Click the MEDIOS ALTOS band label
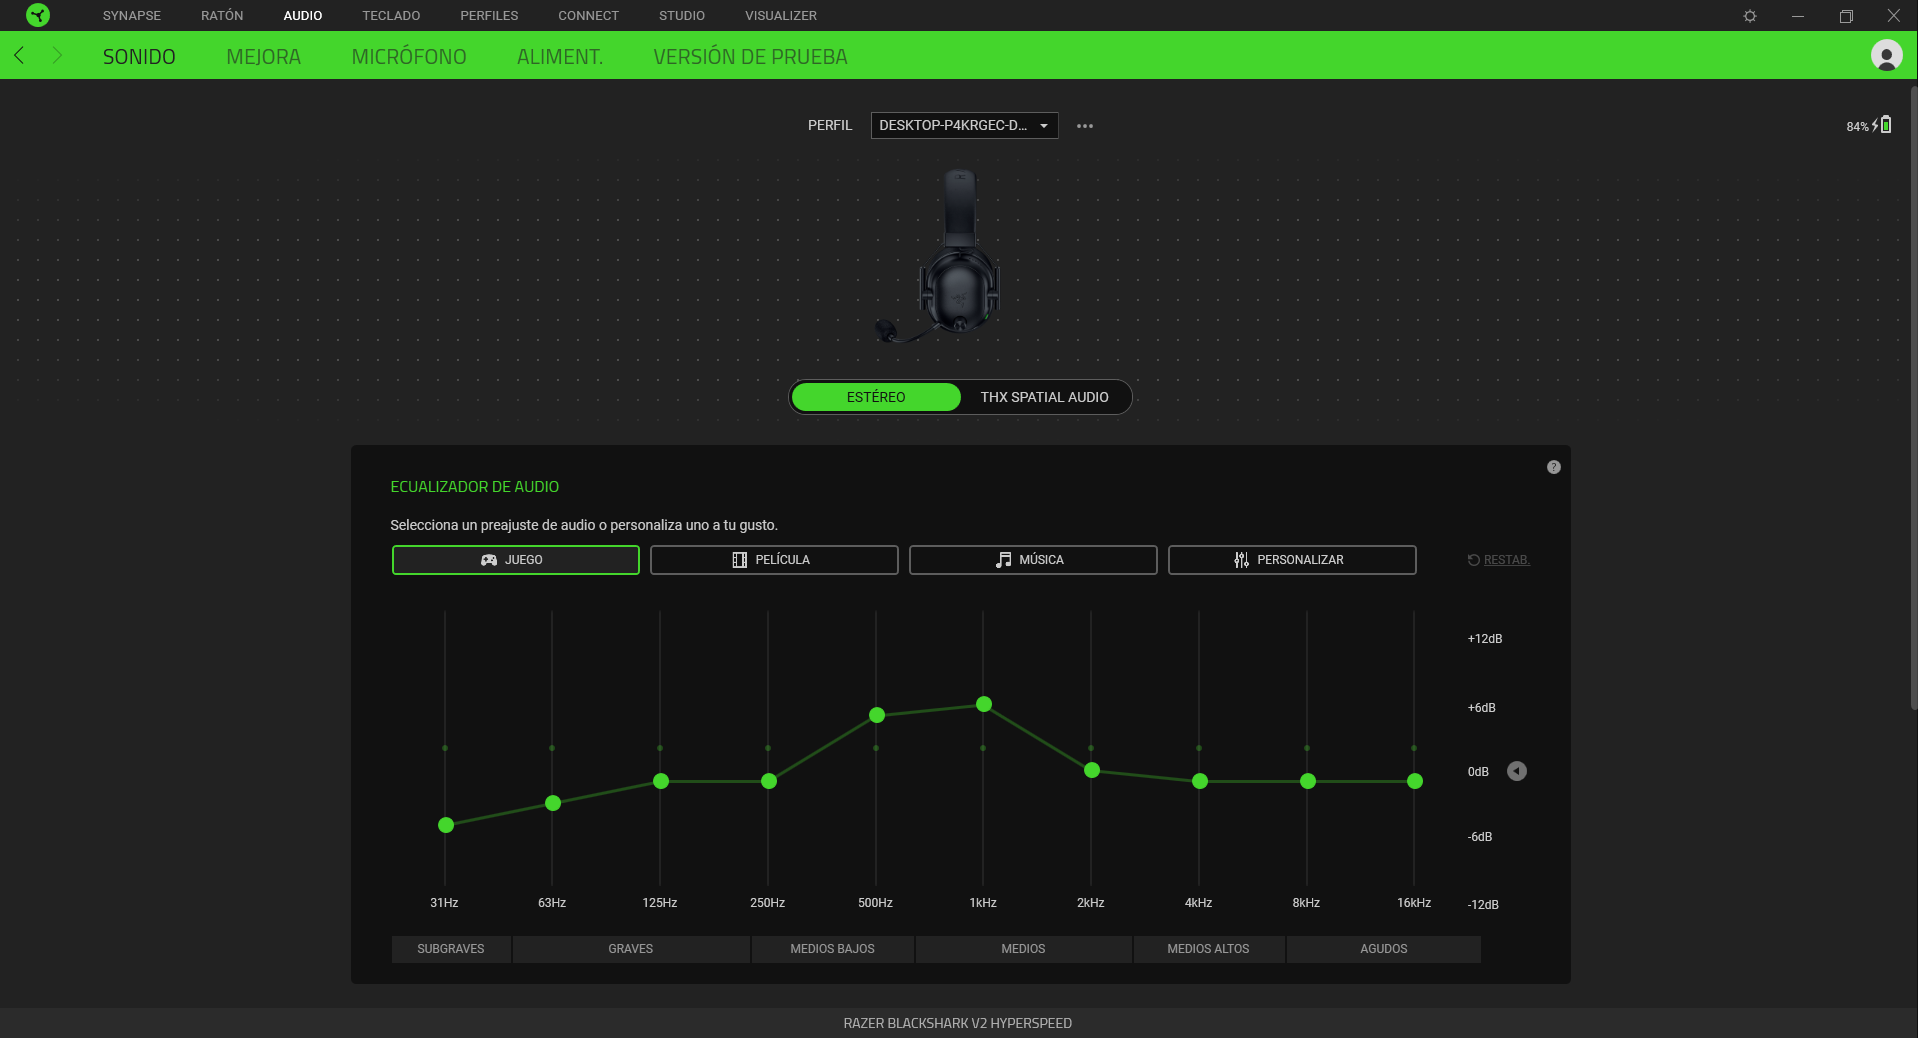The height and width of the screenshot is (1038, 1918). [1208, 949]
